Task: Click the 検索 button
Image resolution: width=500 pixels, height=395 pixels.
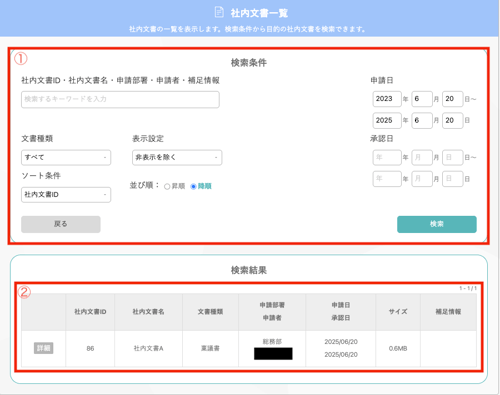Action: [x=437, y=224]
